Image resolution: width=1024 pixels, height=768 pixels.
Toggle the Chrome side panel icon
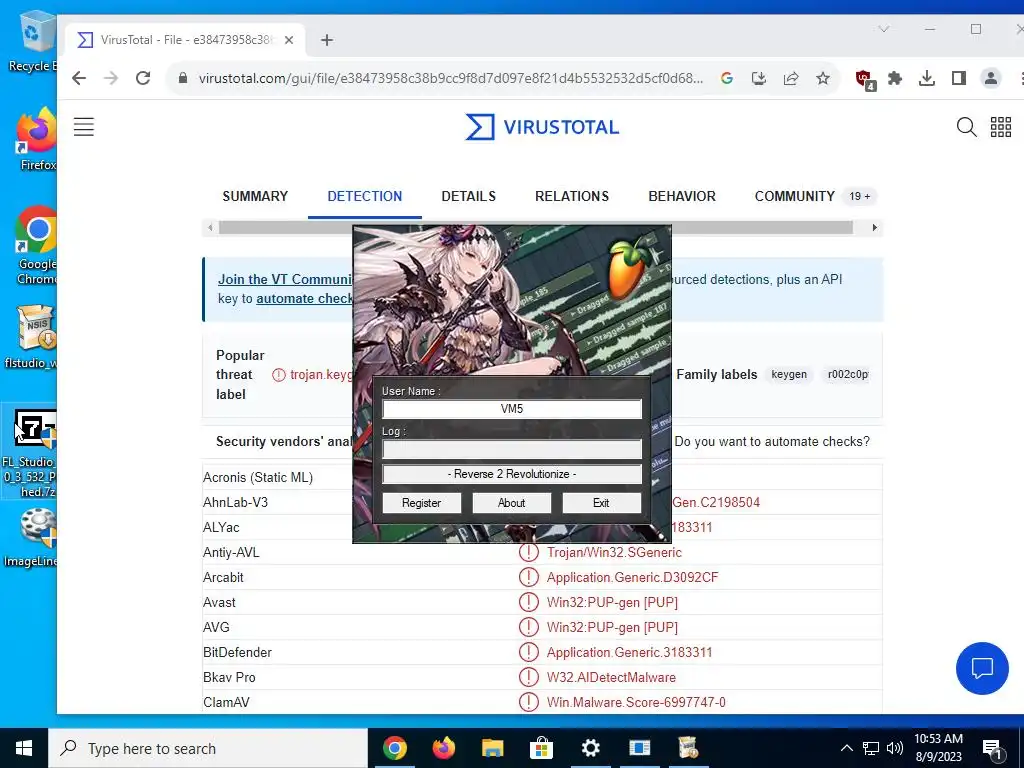(x=959, y=78)
